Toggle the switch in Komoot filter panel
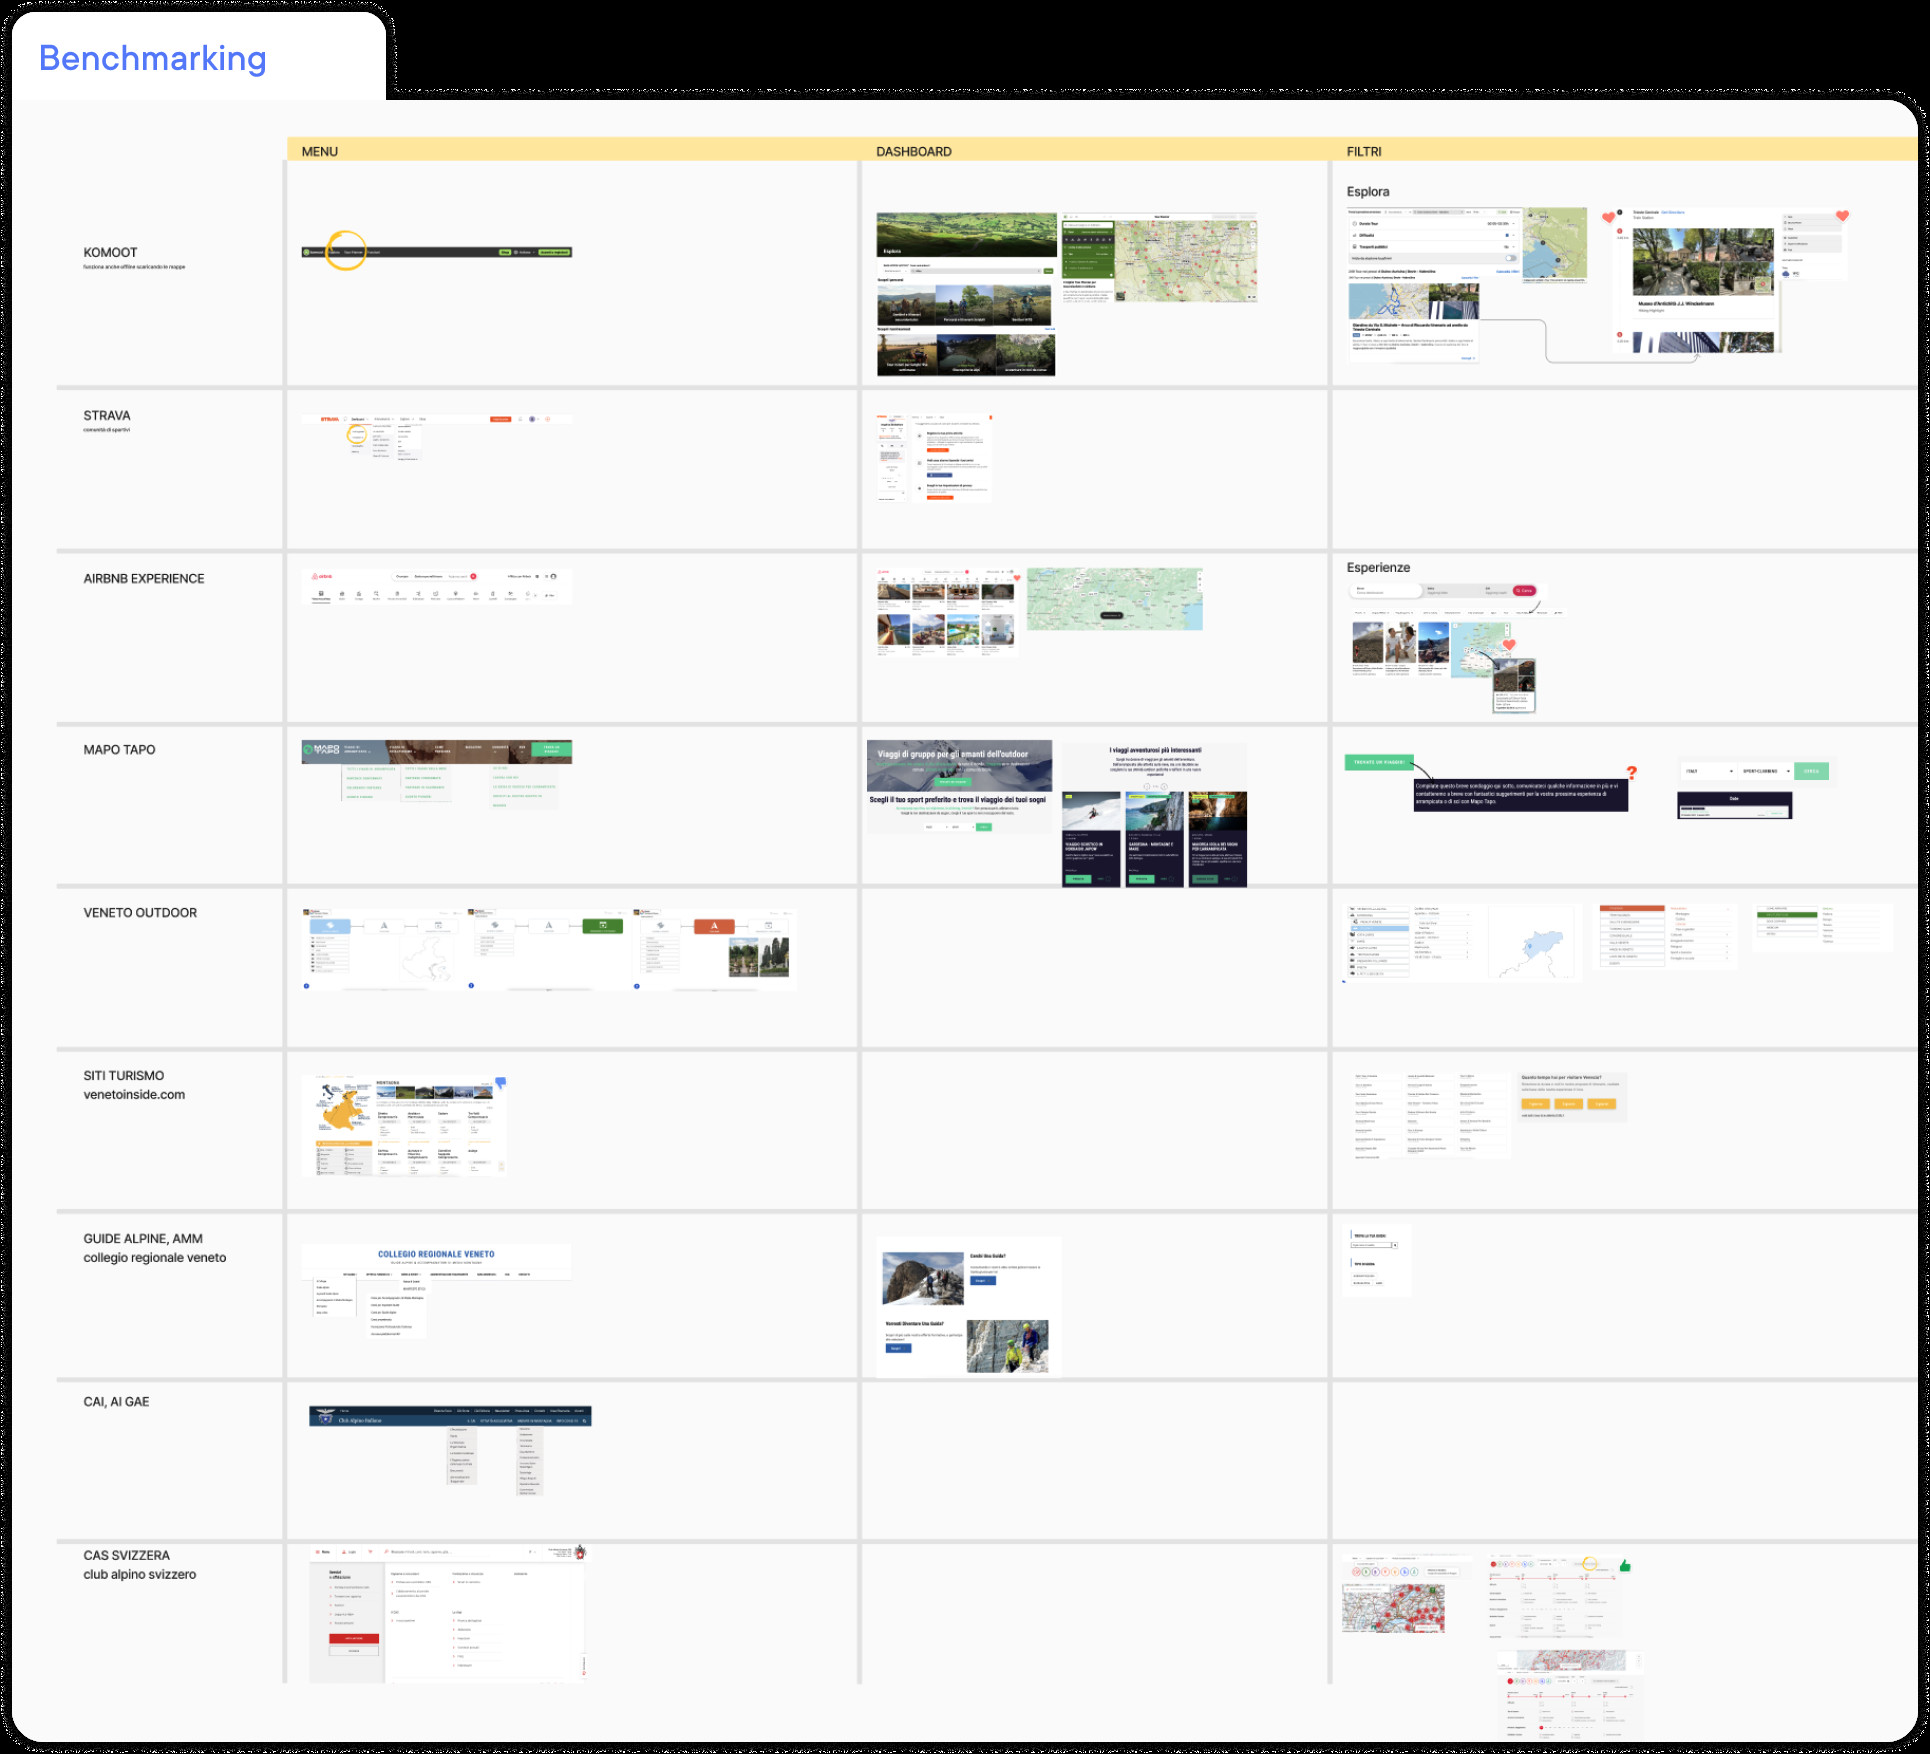 coord(1510,258)
